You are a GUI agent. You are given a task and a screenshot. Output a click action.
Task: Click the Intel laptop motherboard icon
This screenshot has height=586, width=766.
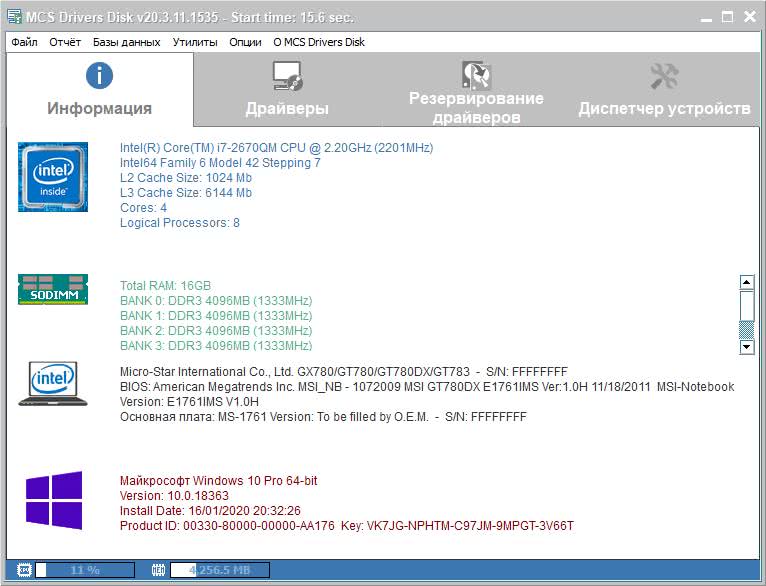(x=53, y=384)
